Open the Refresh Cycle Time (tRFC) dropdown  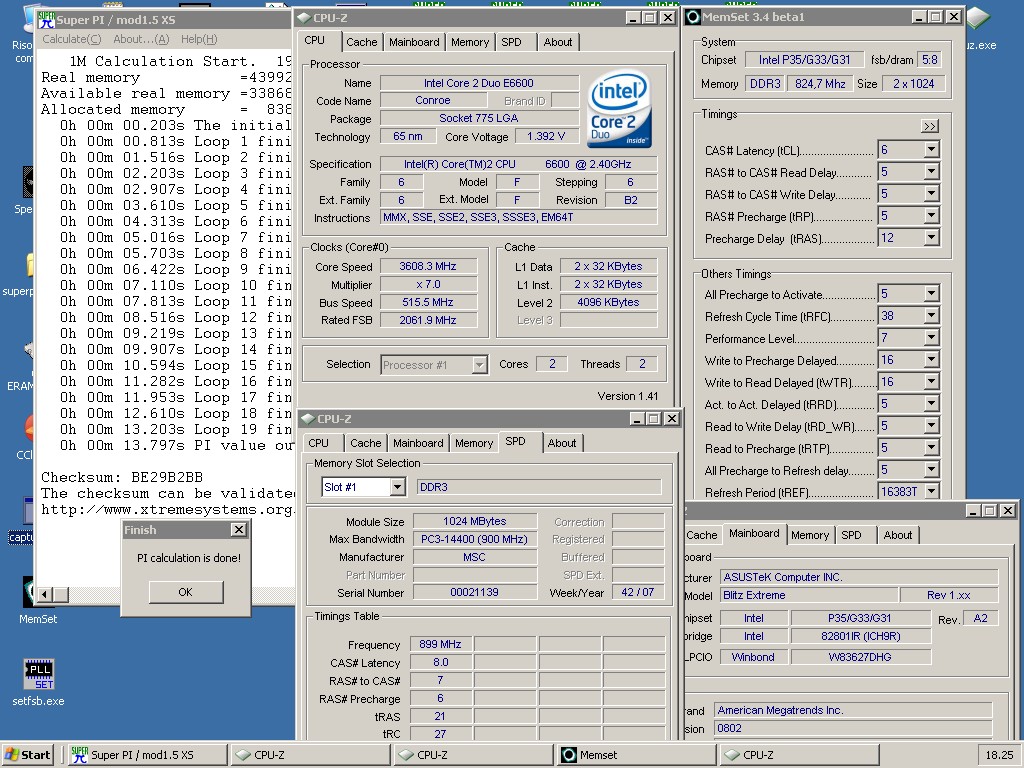tap(931, 316)
